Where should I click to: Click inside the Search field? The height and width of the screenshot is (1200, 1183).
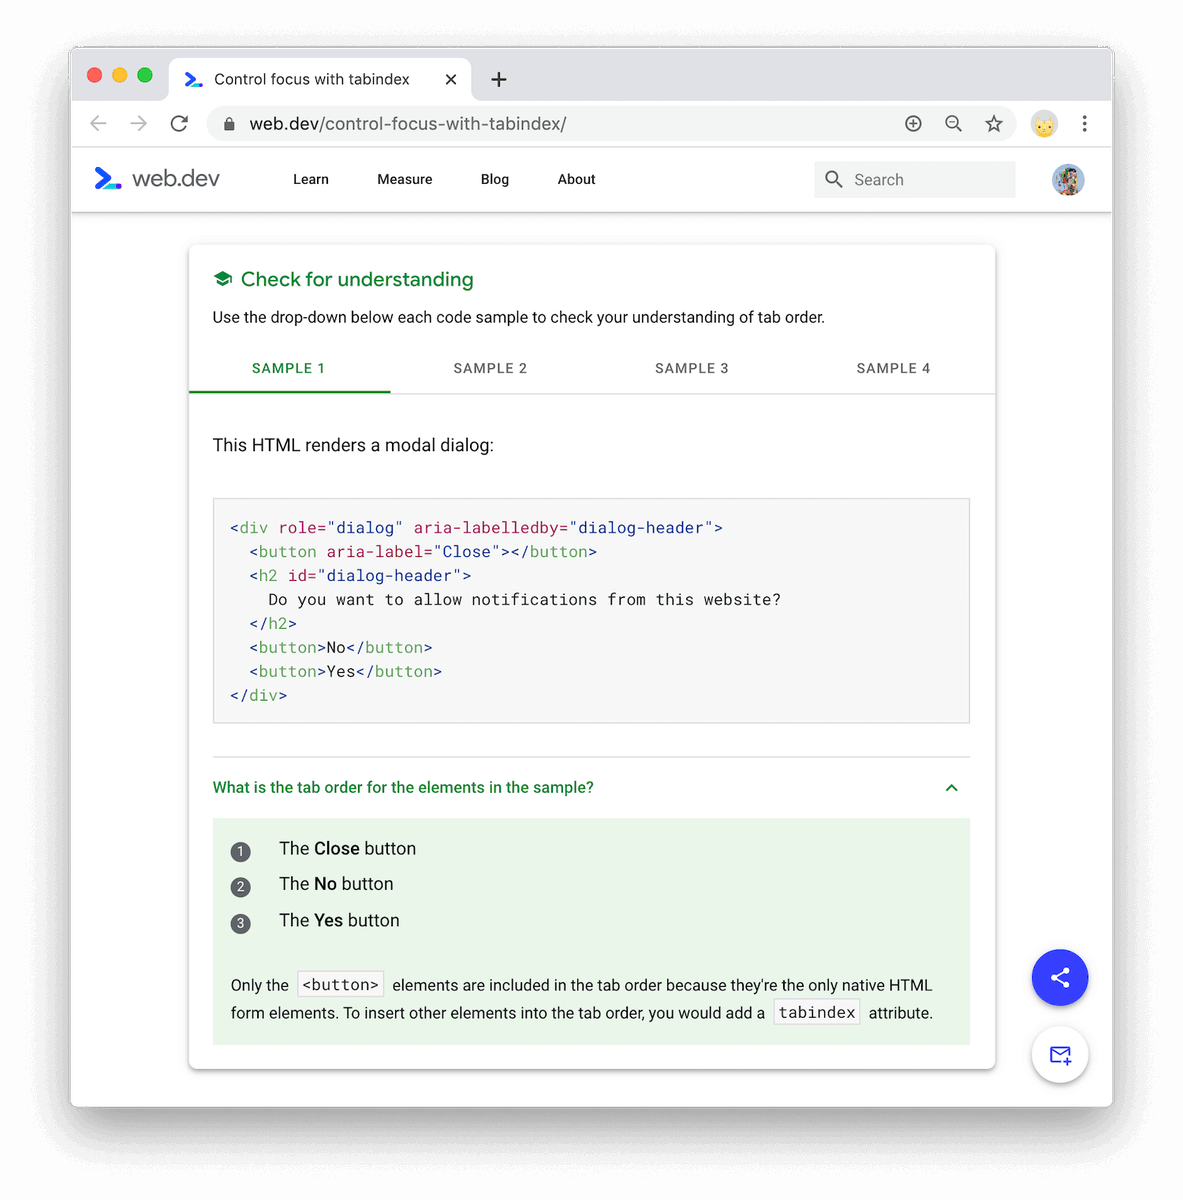click(x=915, y=179)
